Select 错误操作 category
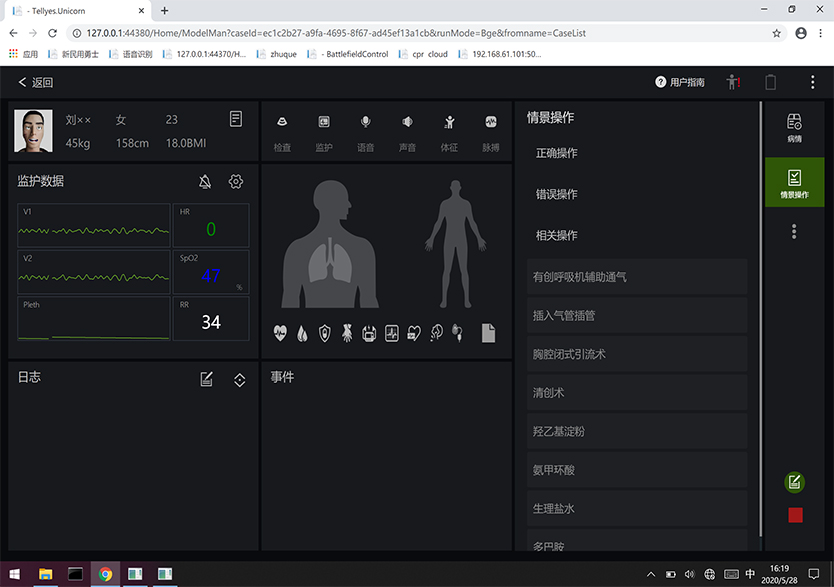Image resolution: width=834 pixels, height=587 pixels. tap(556, 194)
